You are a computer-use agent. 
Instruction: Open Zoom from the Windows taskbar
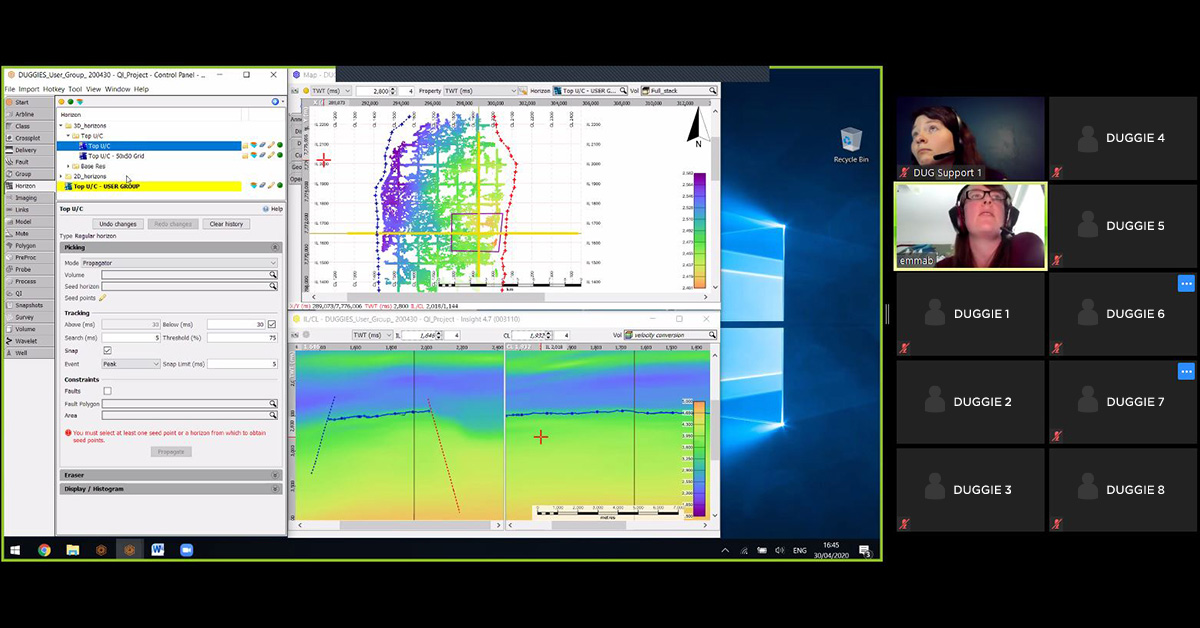tap(186, 550)
